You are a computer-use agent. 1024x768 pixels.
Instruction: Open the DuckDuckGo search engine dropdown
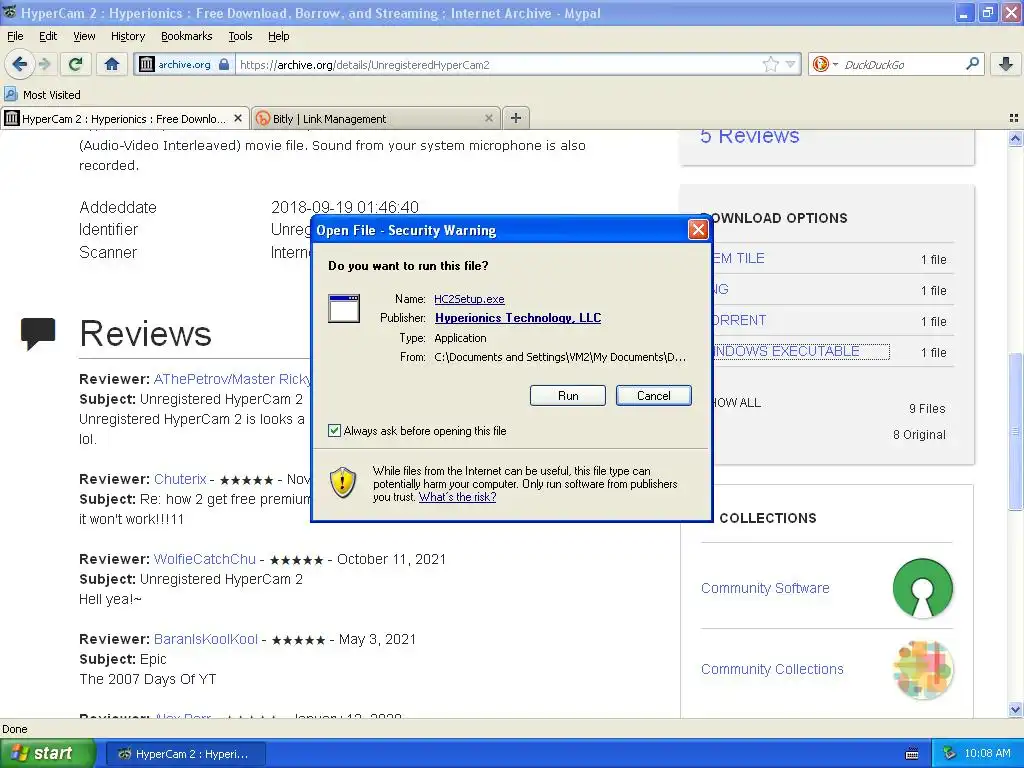825,64
